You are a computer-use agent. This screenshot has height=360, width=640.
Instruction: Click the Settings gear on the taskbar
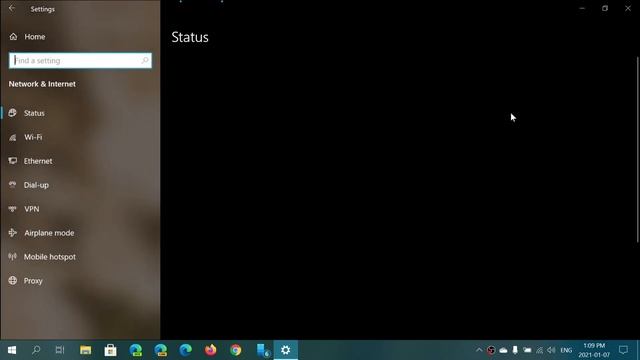pos(286,350)
